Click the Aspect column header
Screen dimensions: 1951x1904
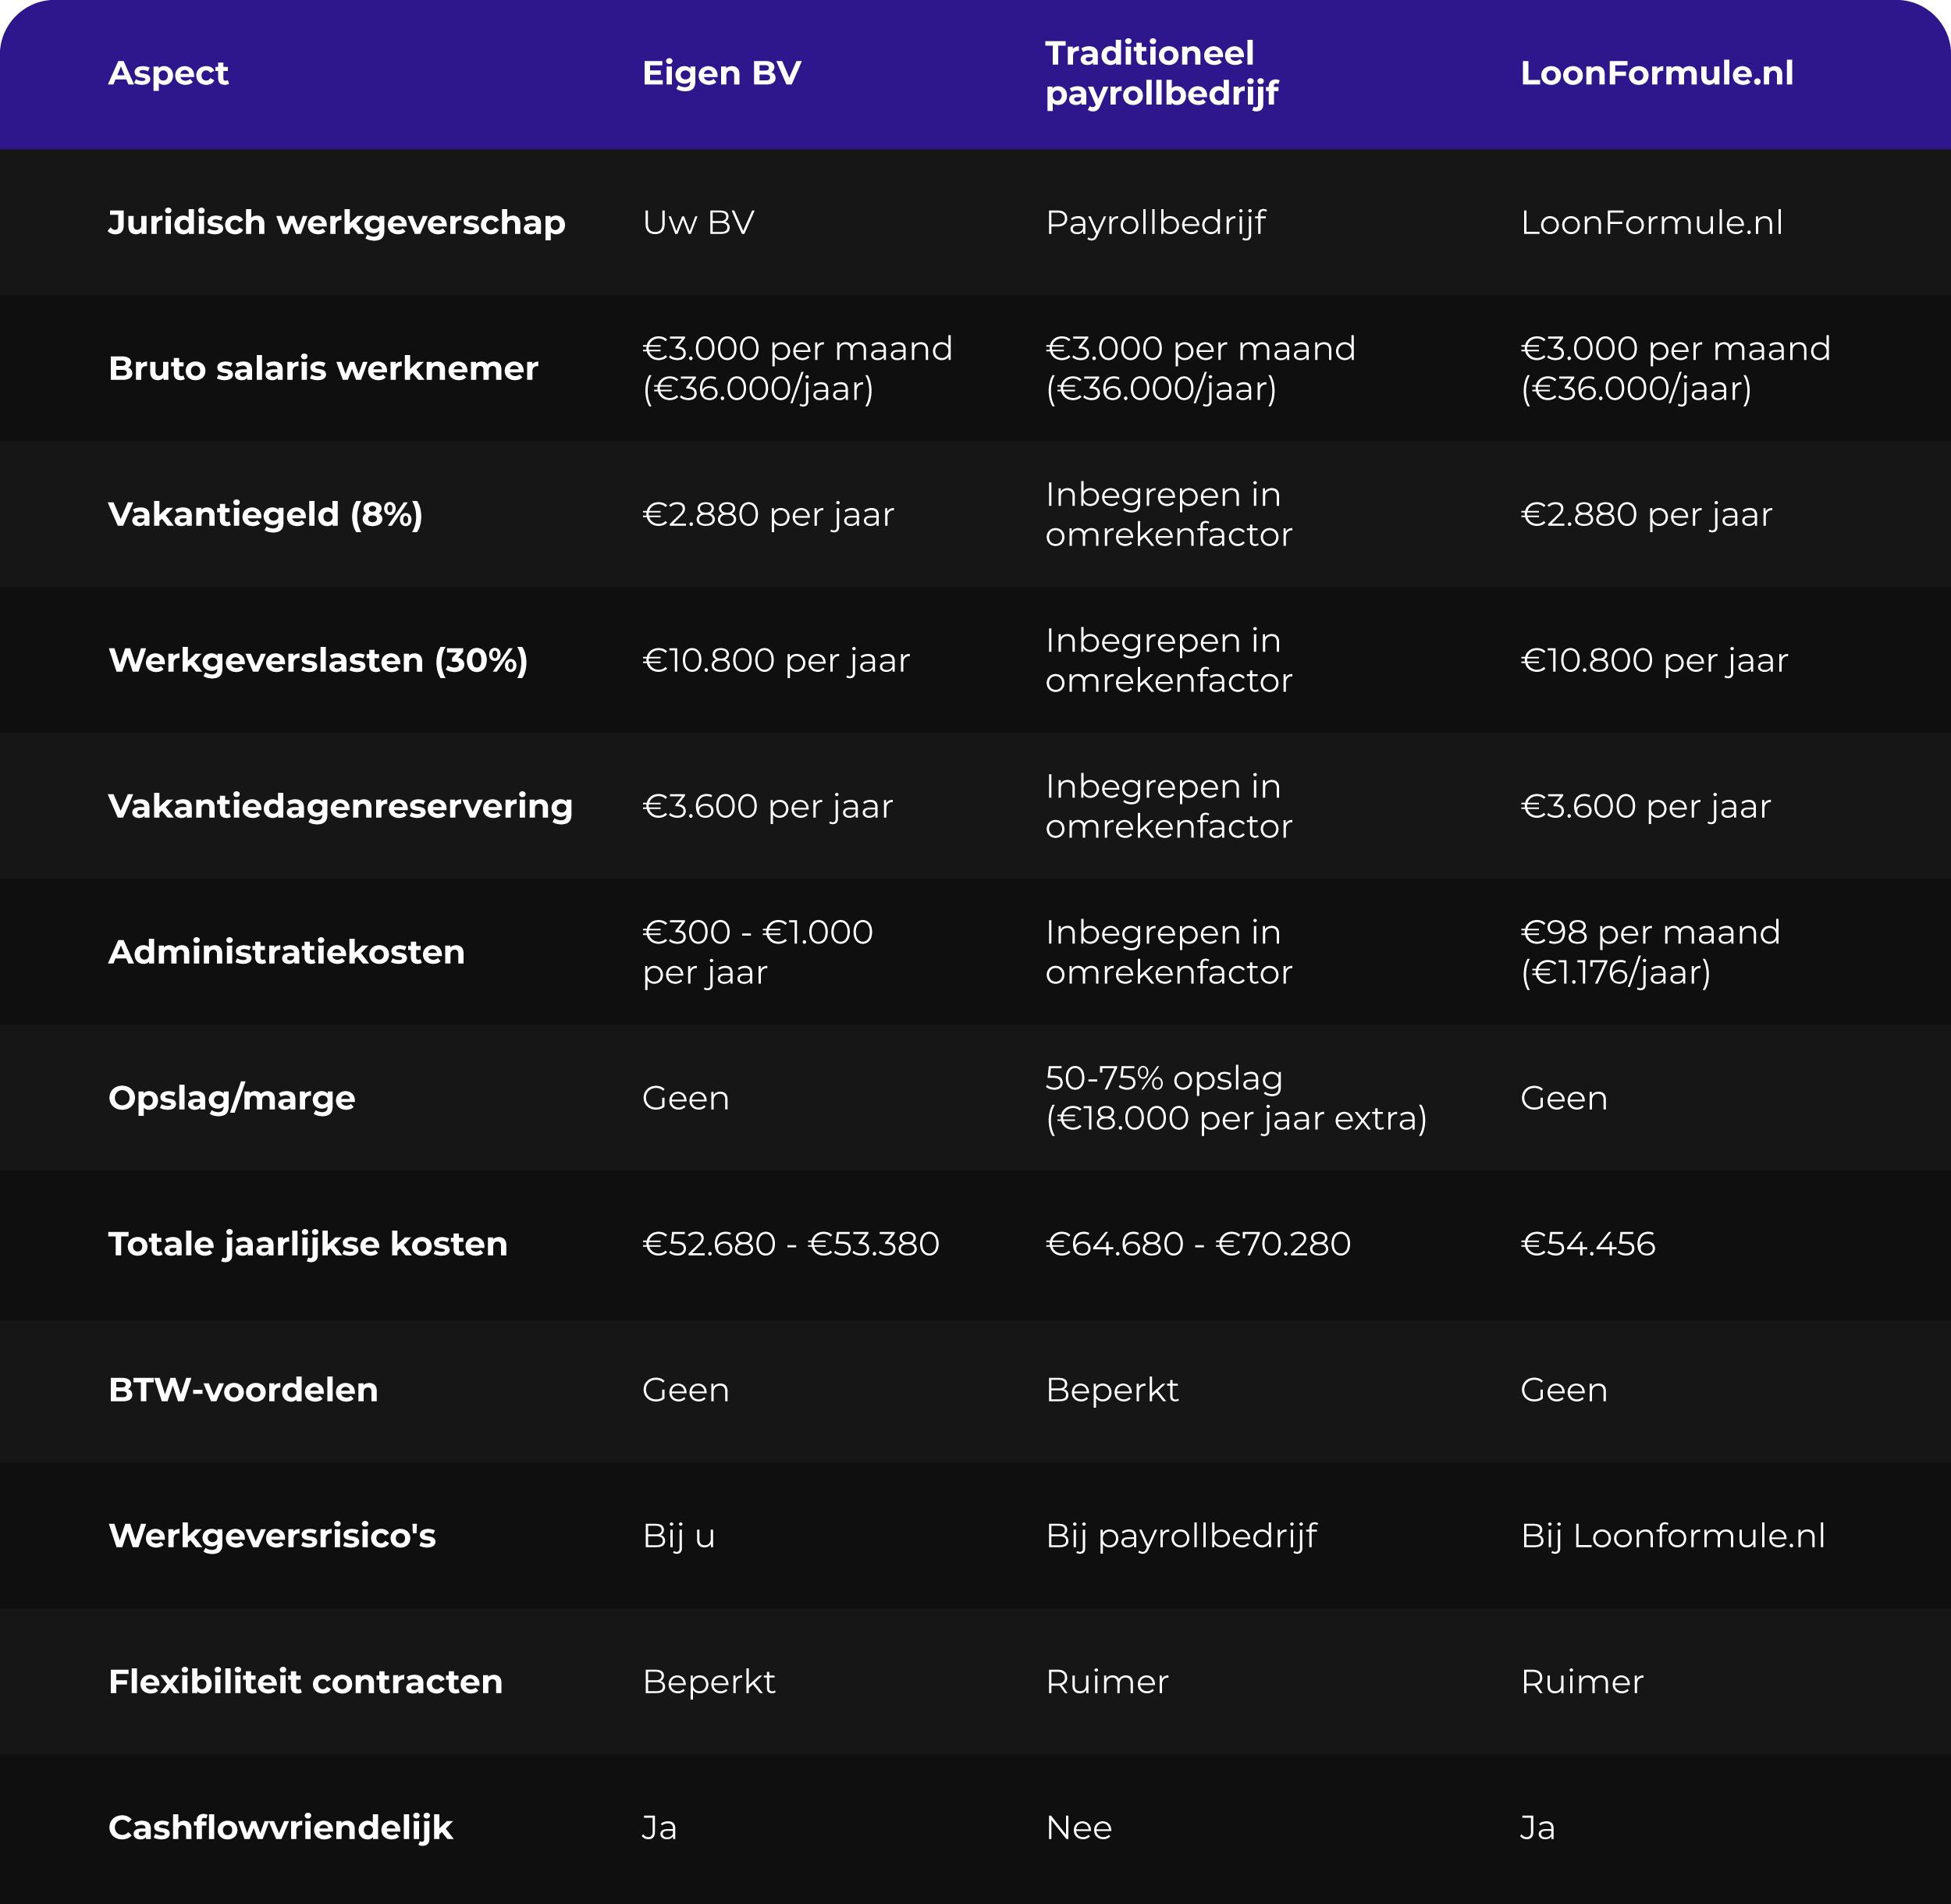pyautogui.click(x=168, y=73)
